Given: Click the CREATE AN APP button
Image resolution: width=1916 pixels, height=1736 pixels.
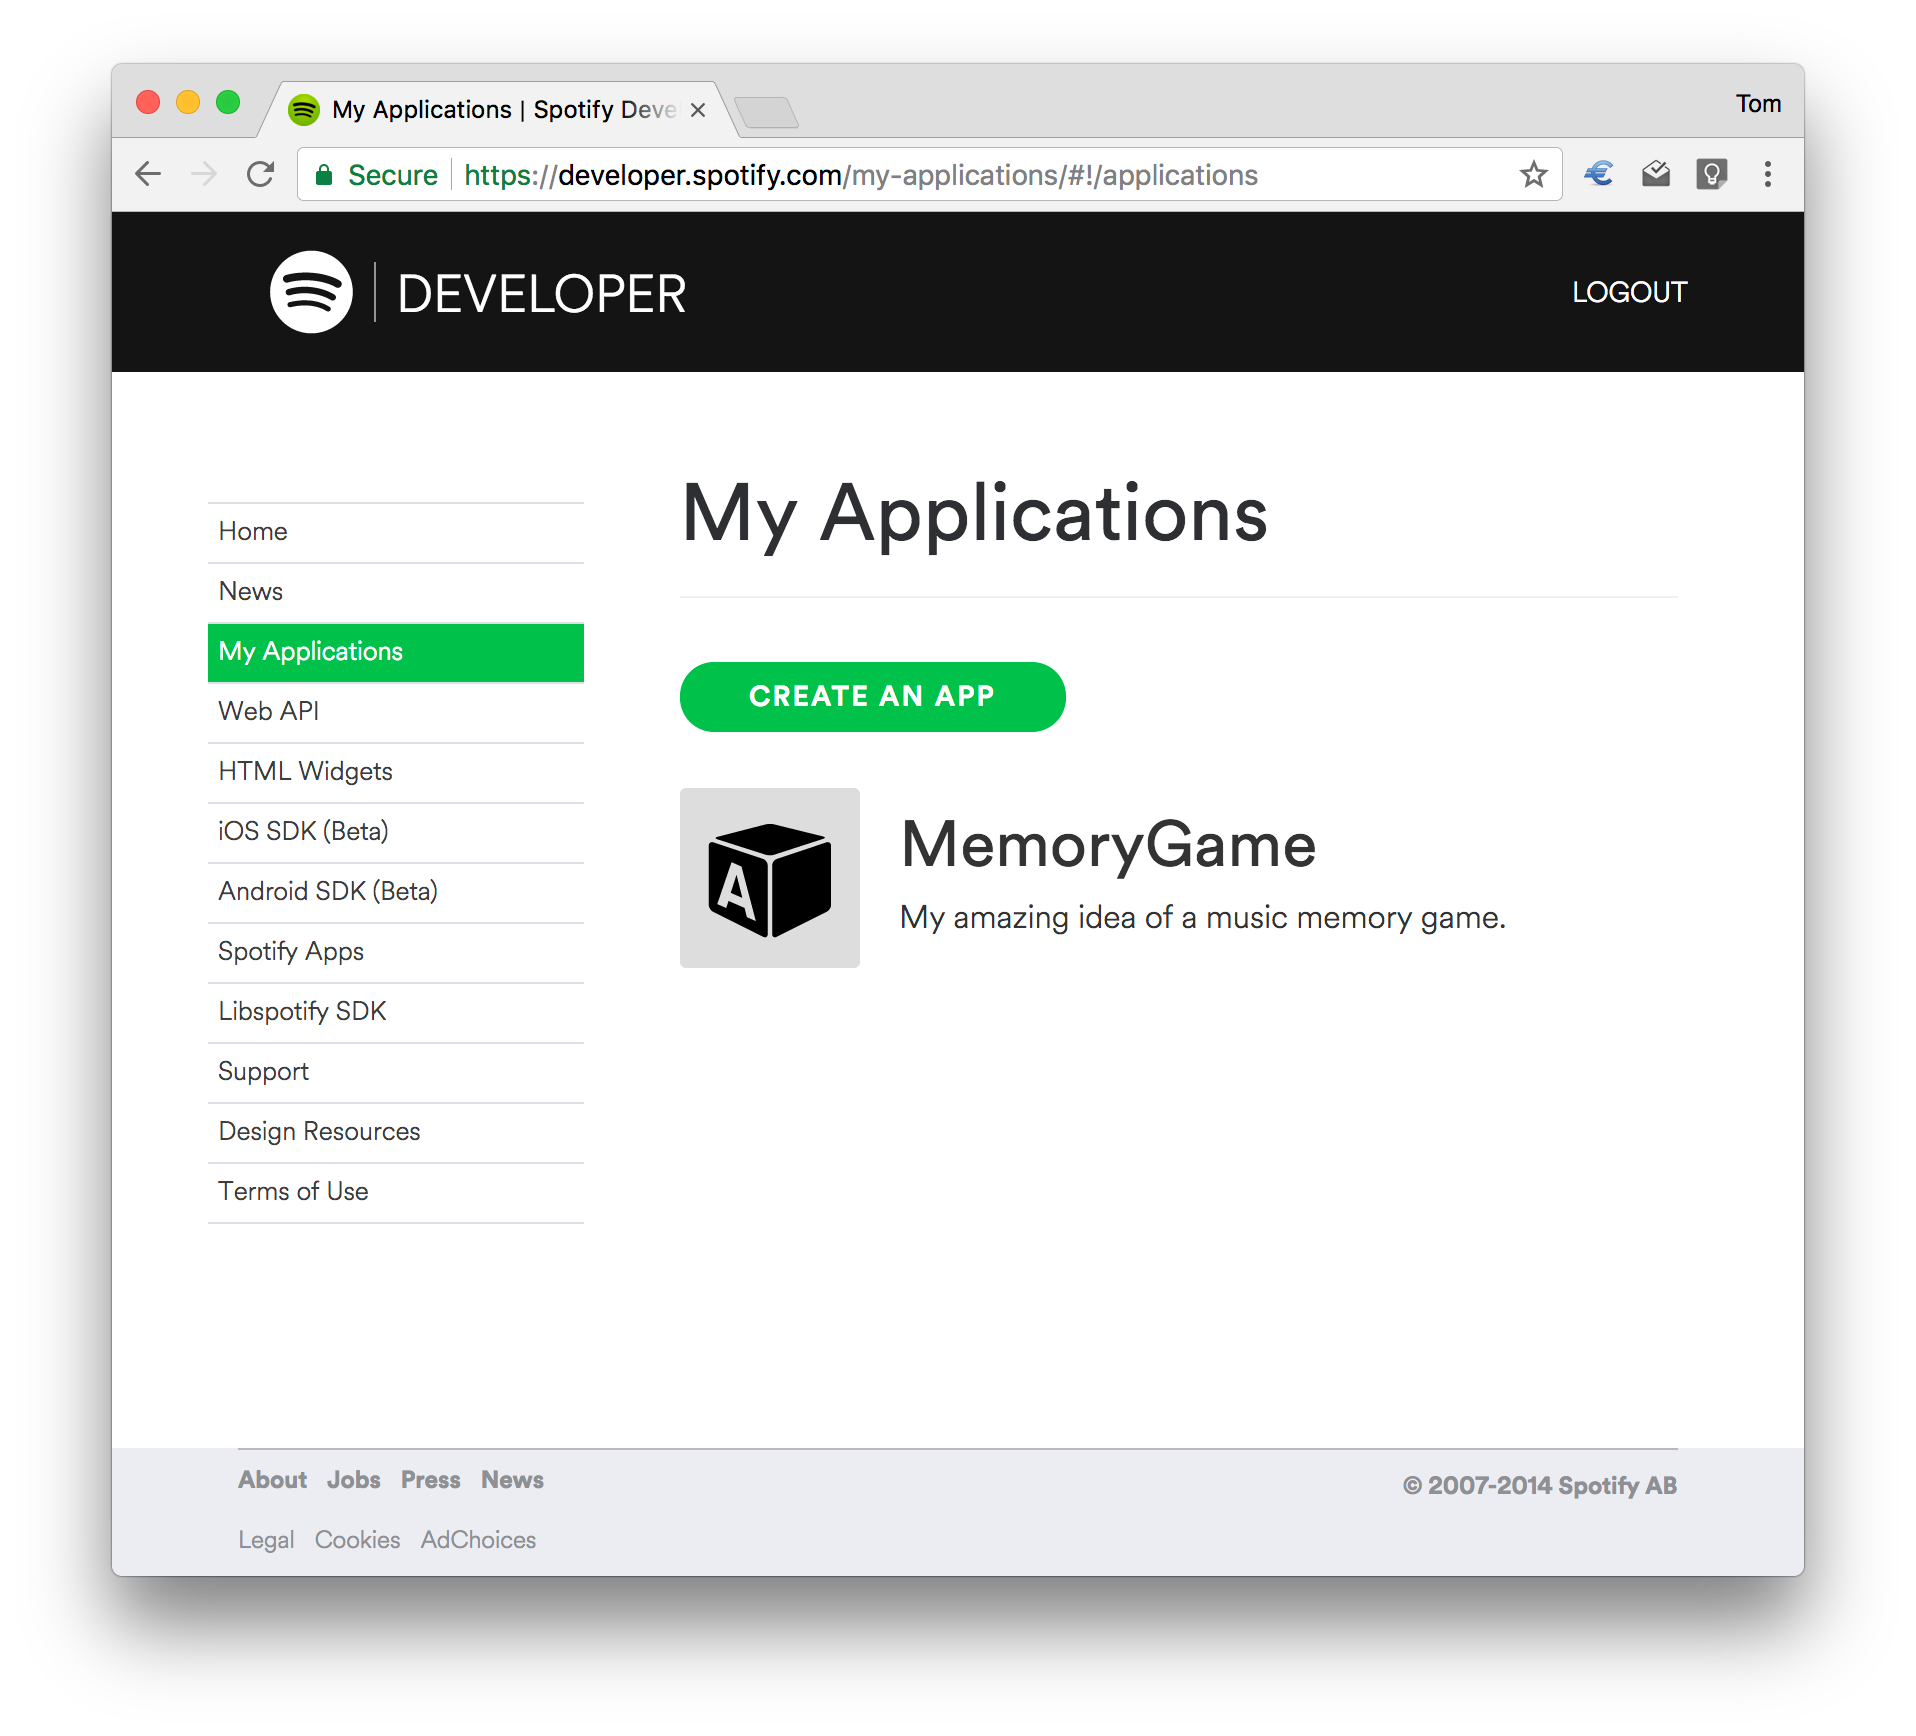Looking at the screenshot, I should tap(872, 696).
